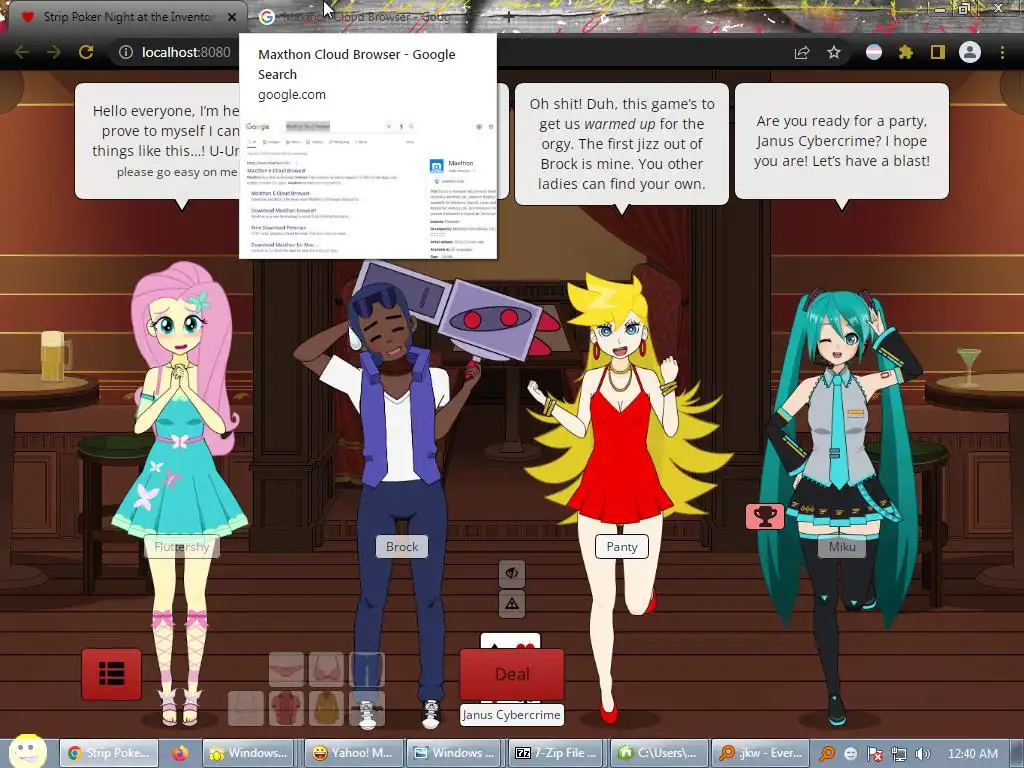Open the Extensions puzzle icon
This screenshot has height=768, width=1024.
pyautogui.click(x=906, y=52)
